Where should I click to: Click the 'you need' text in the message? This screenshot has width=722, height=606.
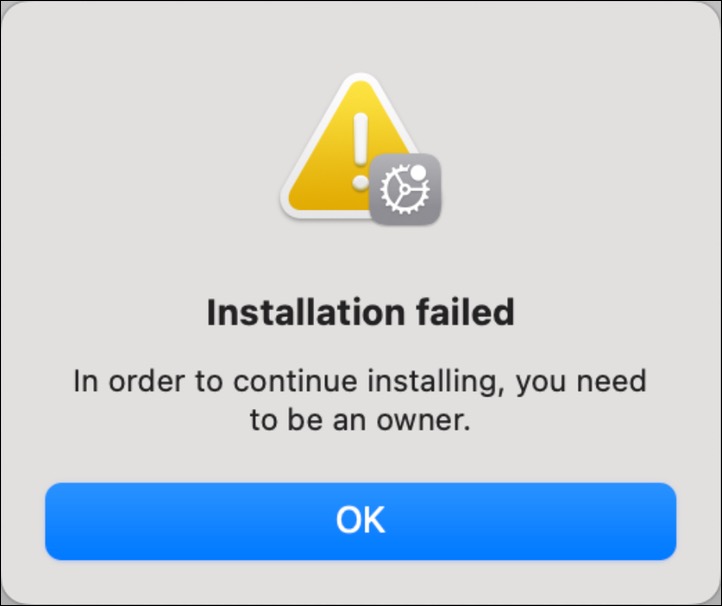click(x=581, y=383)
